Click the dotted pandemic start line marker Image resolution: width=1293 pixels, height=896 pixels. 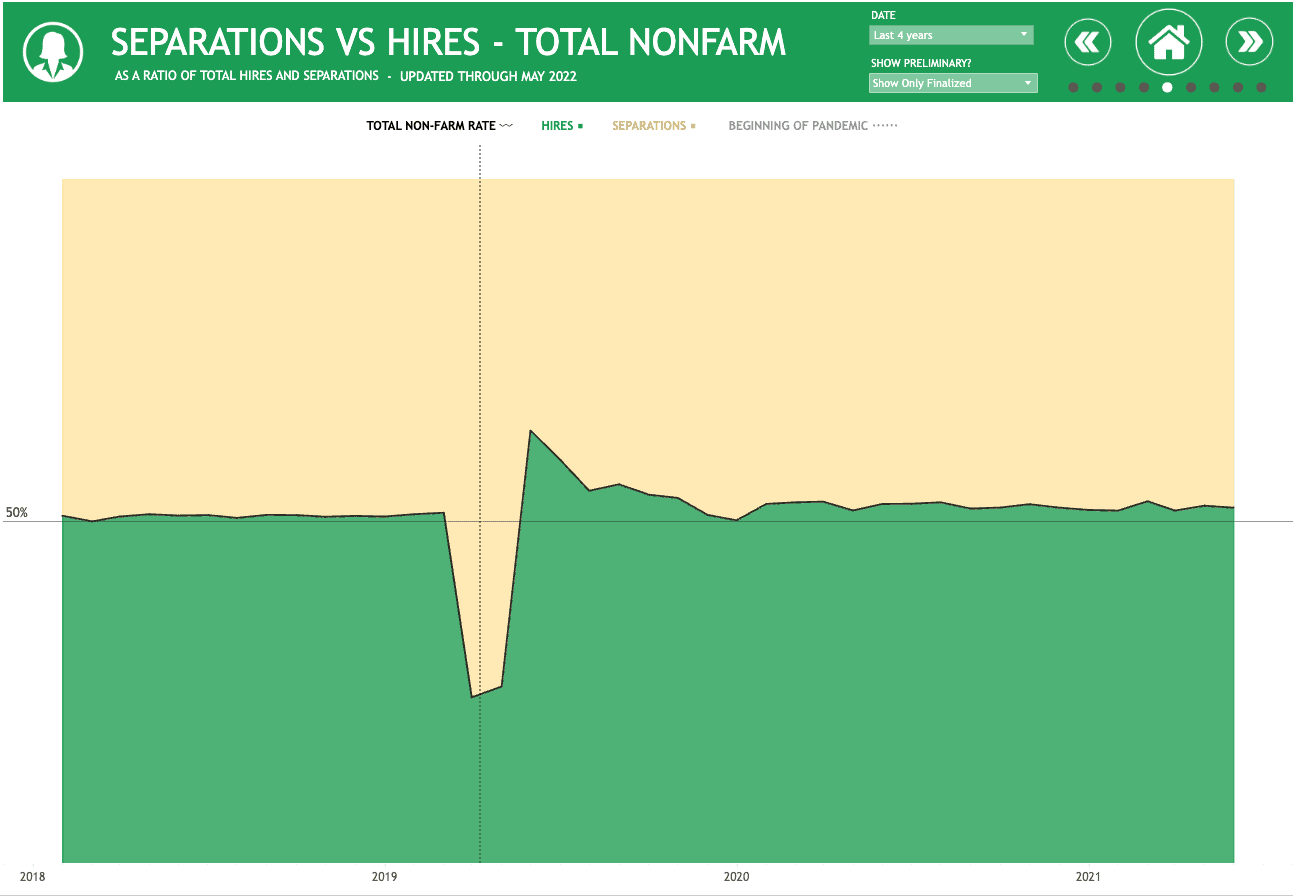pos(480,300)
